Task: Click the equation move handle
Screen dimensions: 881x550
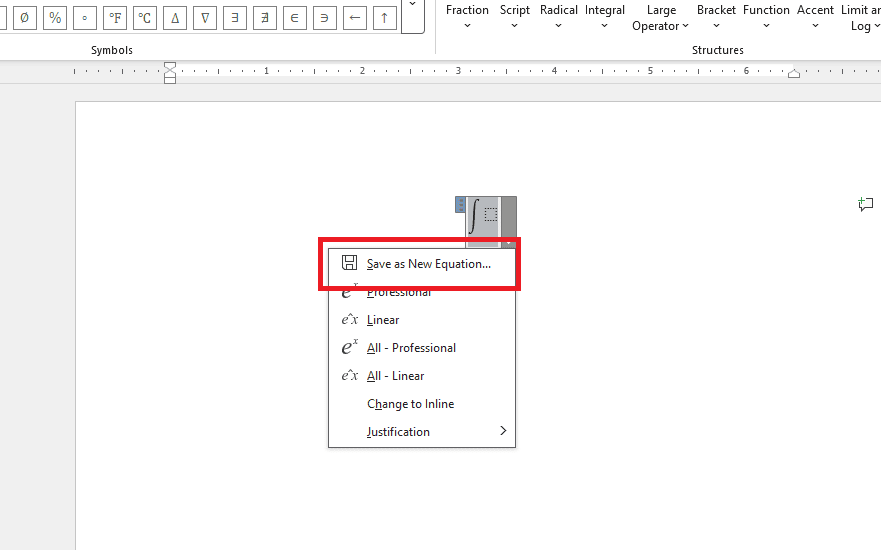Action: 460,204
